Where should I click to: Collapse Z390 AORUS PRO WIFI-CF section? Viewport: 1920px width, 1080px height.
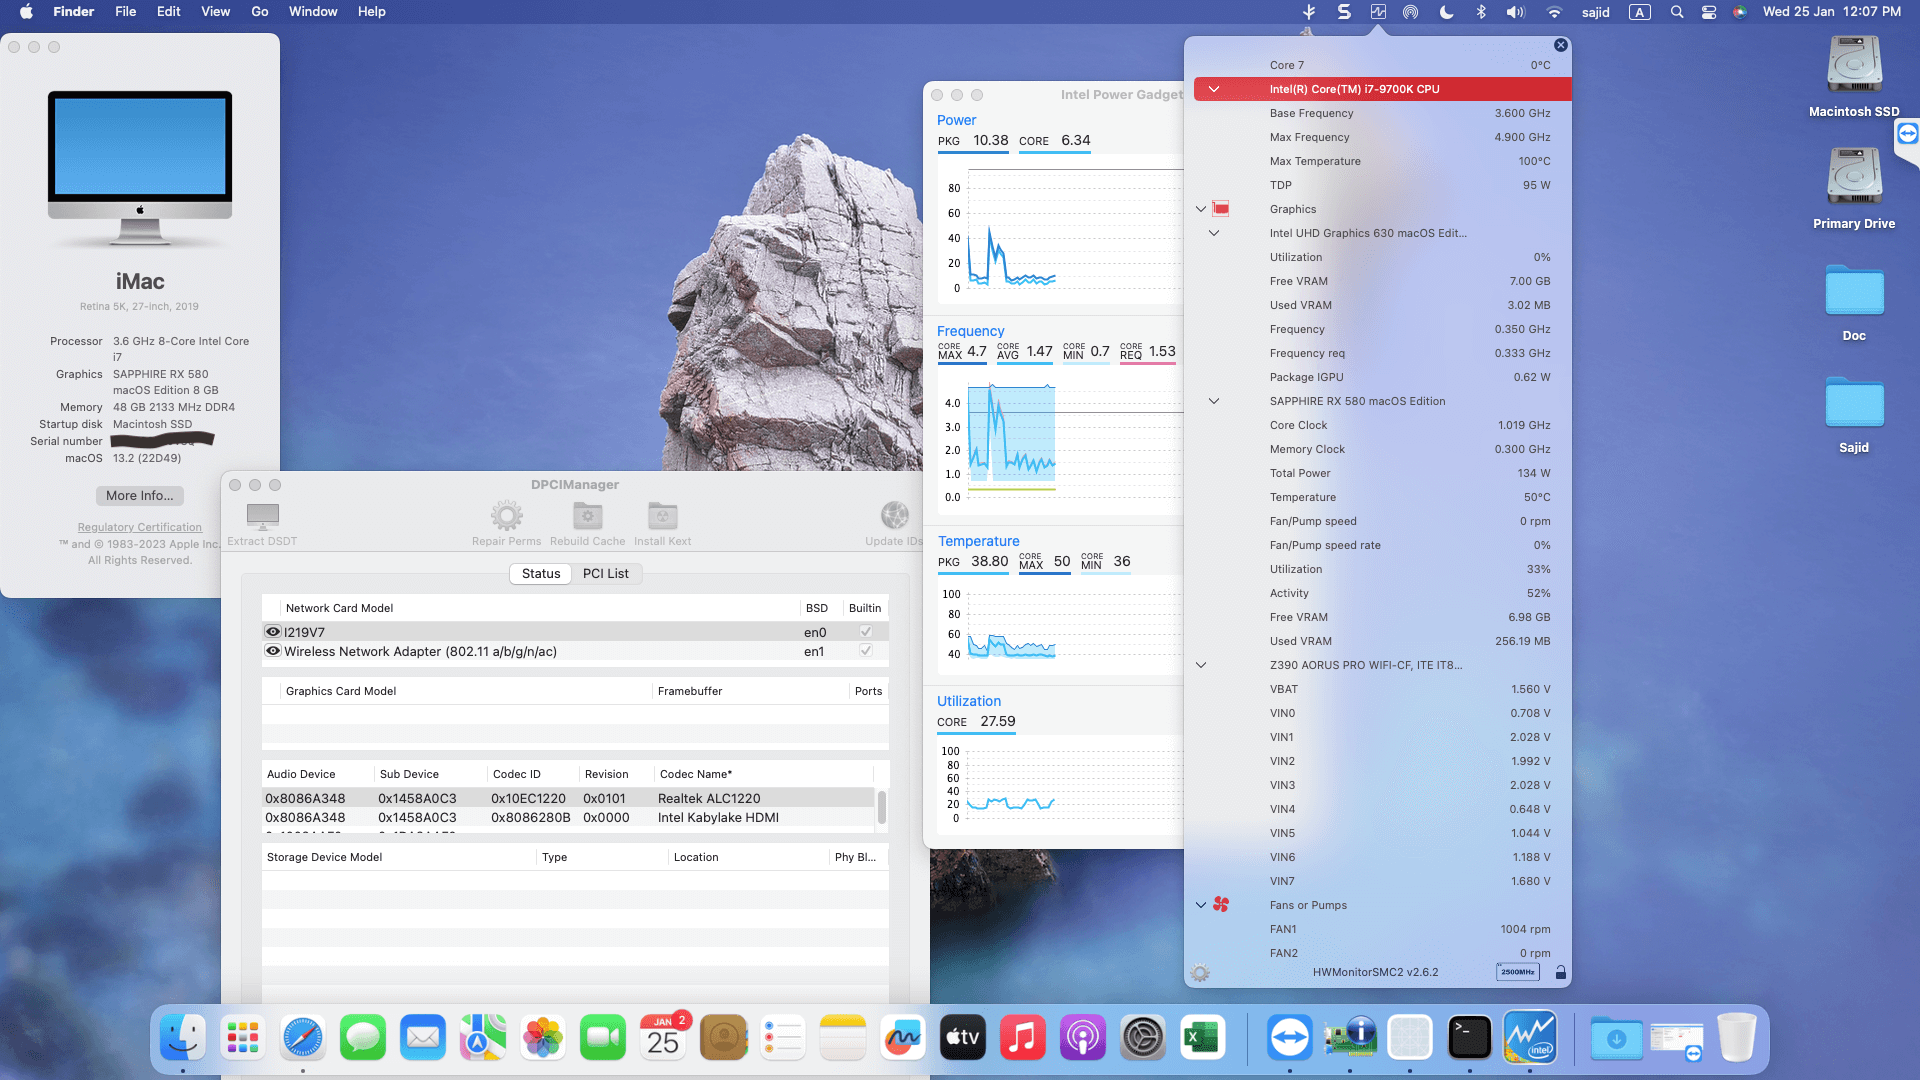click(1201, 665)
